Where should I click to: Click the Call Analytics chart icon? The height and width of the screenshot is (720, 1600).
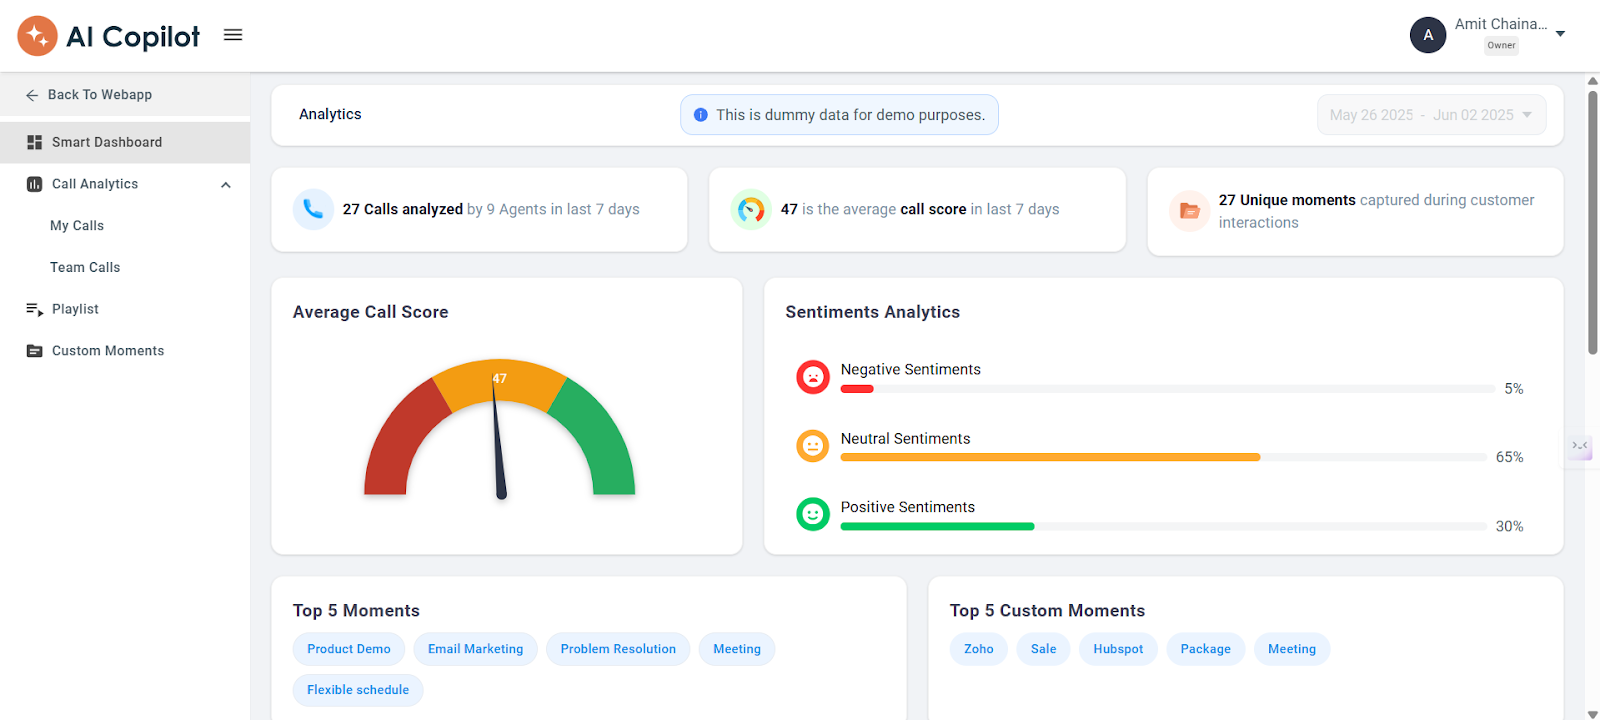click(34, 184)
